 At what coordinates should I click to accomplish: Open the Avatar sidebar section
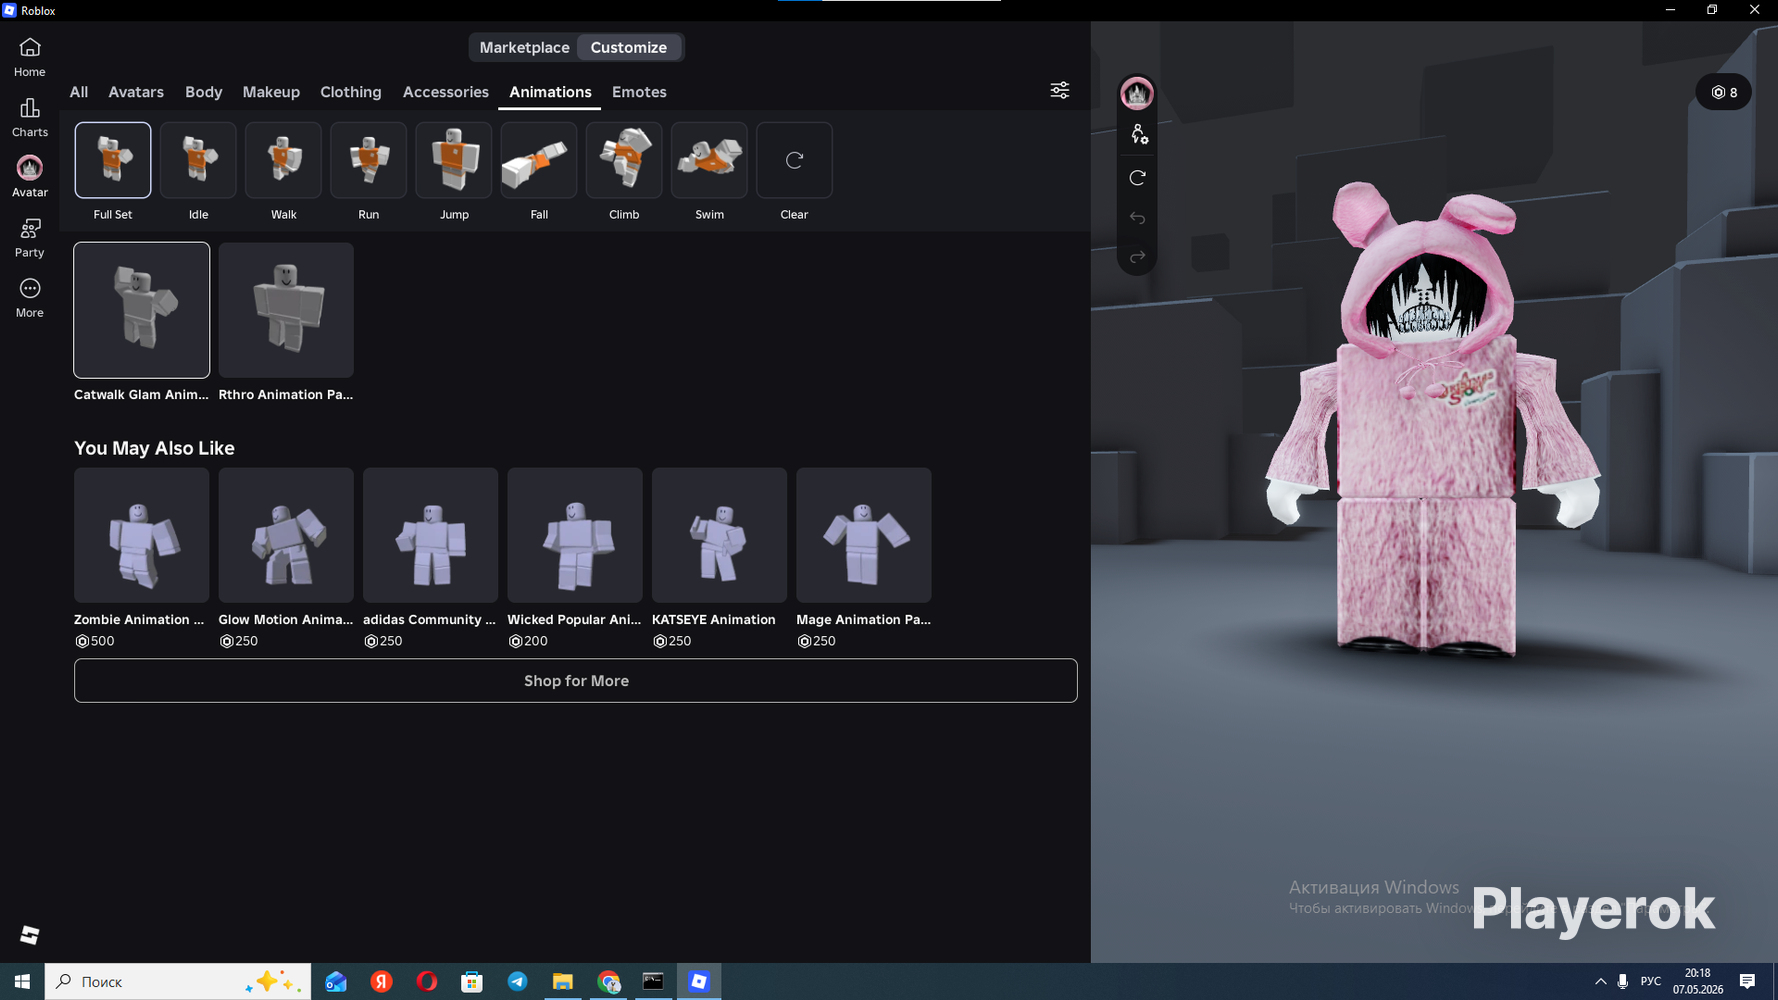tap(29, 177)
